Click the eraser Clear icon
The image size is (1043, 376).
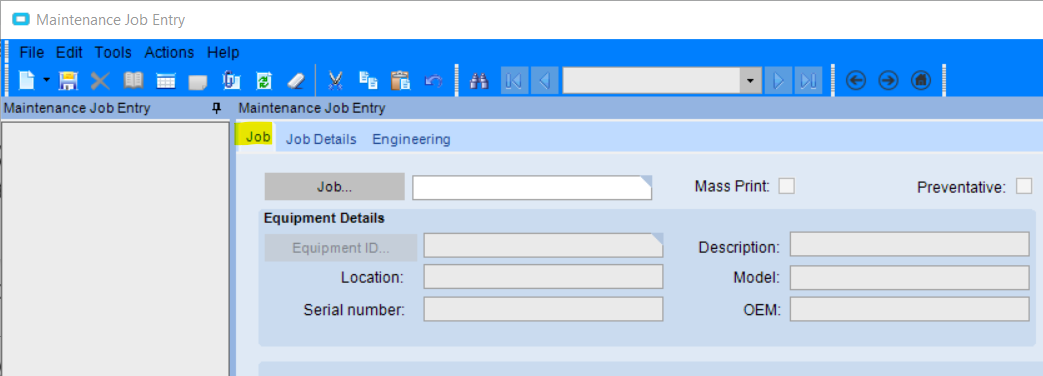(x=295, y=81)
